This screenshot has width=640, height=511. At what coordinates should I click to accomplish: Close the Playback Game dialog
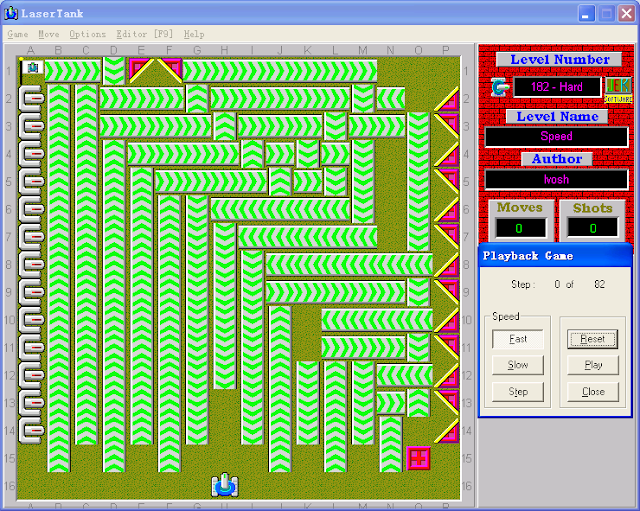click(593, 392)
